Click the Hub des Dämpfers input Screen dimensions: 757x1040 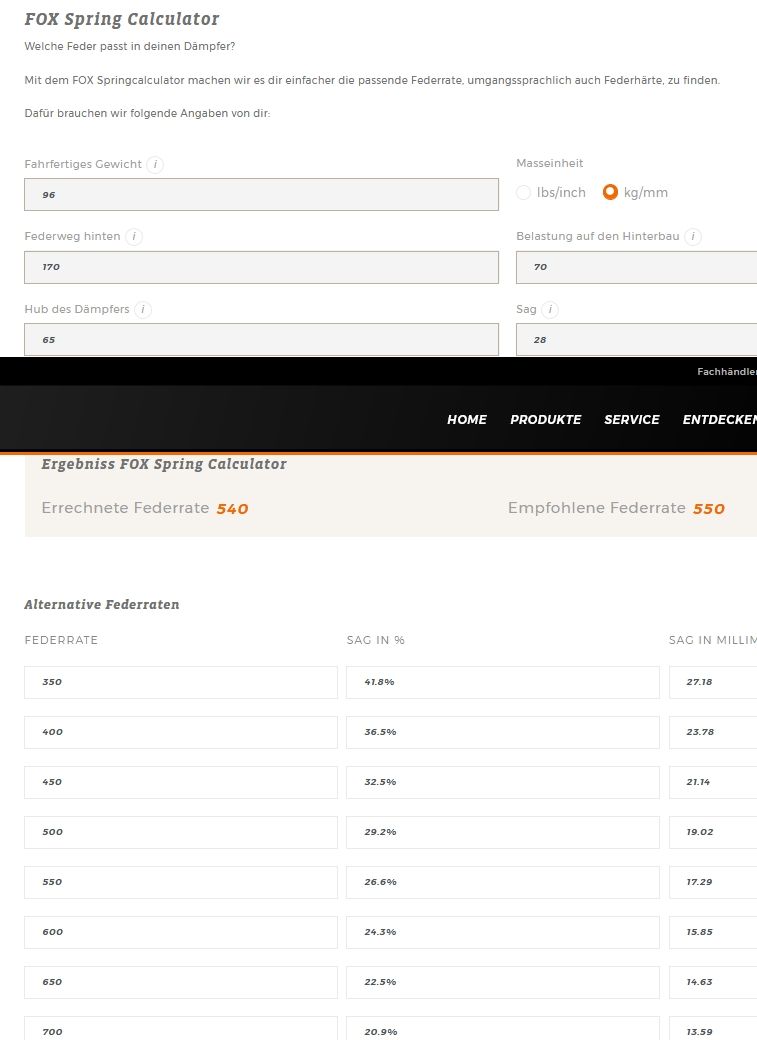(261, 340)
